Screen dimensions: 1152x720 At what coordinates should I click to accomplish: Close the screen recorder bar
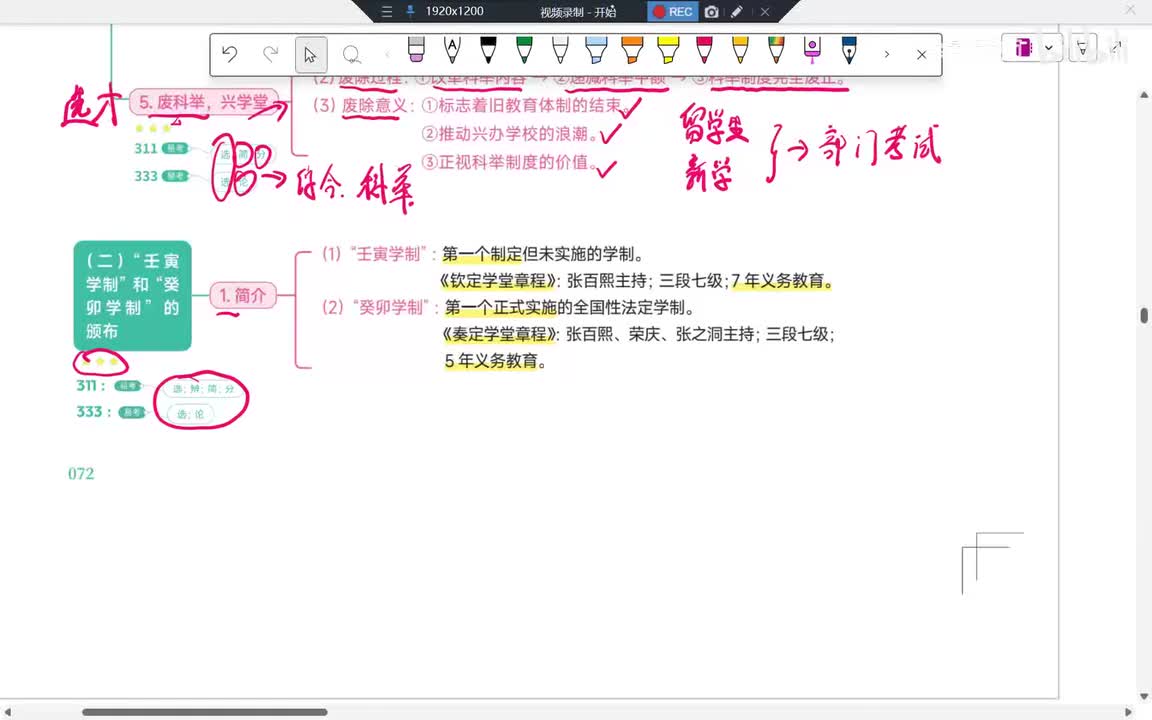tap(765, 12)
